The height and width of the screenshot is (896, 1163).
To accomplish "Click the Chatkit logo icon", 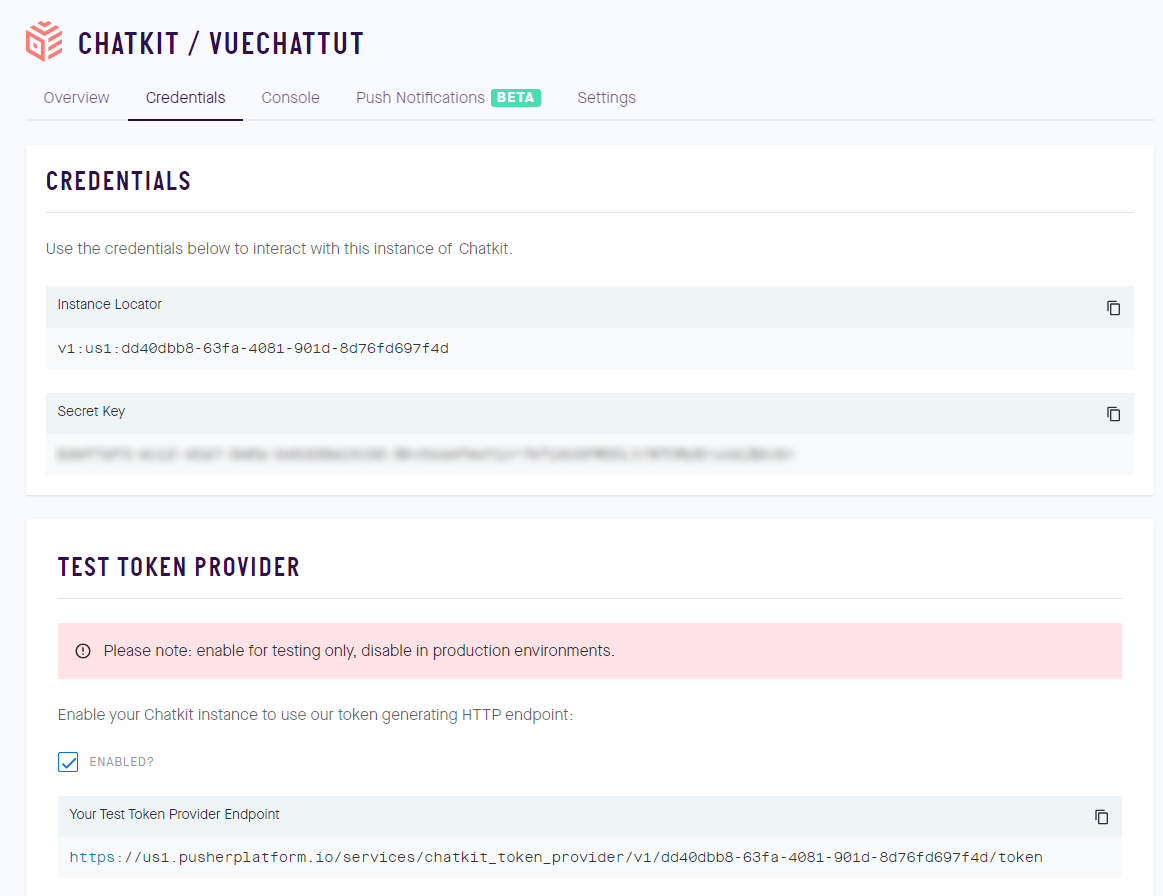I will click(x=44, y=42).
